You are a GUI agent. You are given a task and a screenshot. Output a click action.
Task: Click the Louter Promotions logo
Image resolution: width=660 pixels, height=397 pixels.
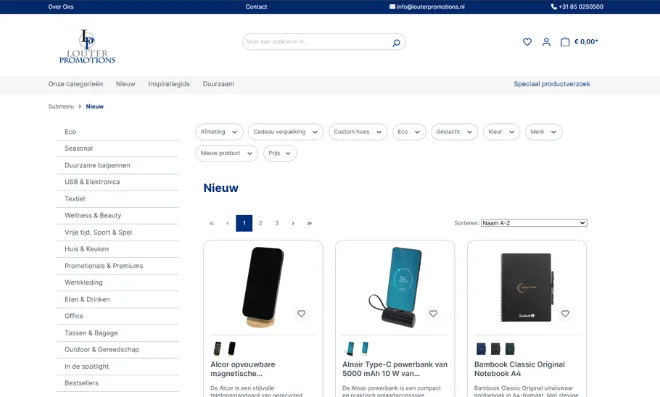[x=87, y=46]
